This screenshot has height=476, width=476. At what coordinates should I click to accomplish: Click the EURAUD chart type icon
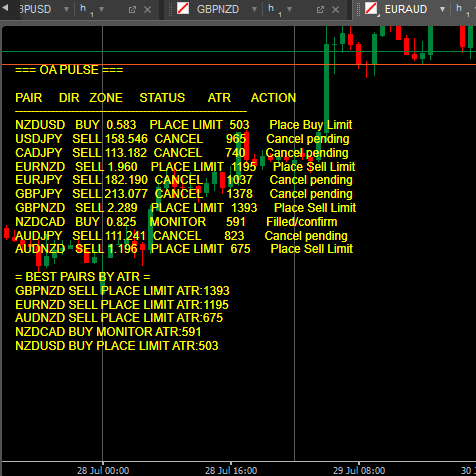tap(371, 8)
